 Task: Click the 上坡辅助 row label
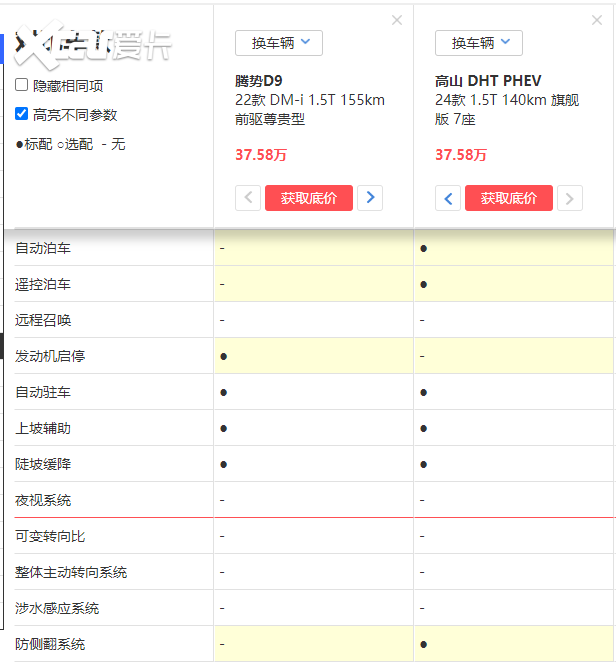point(43,428)
